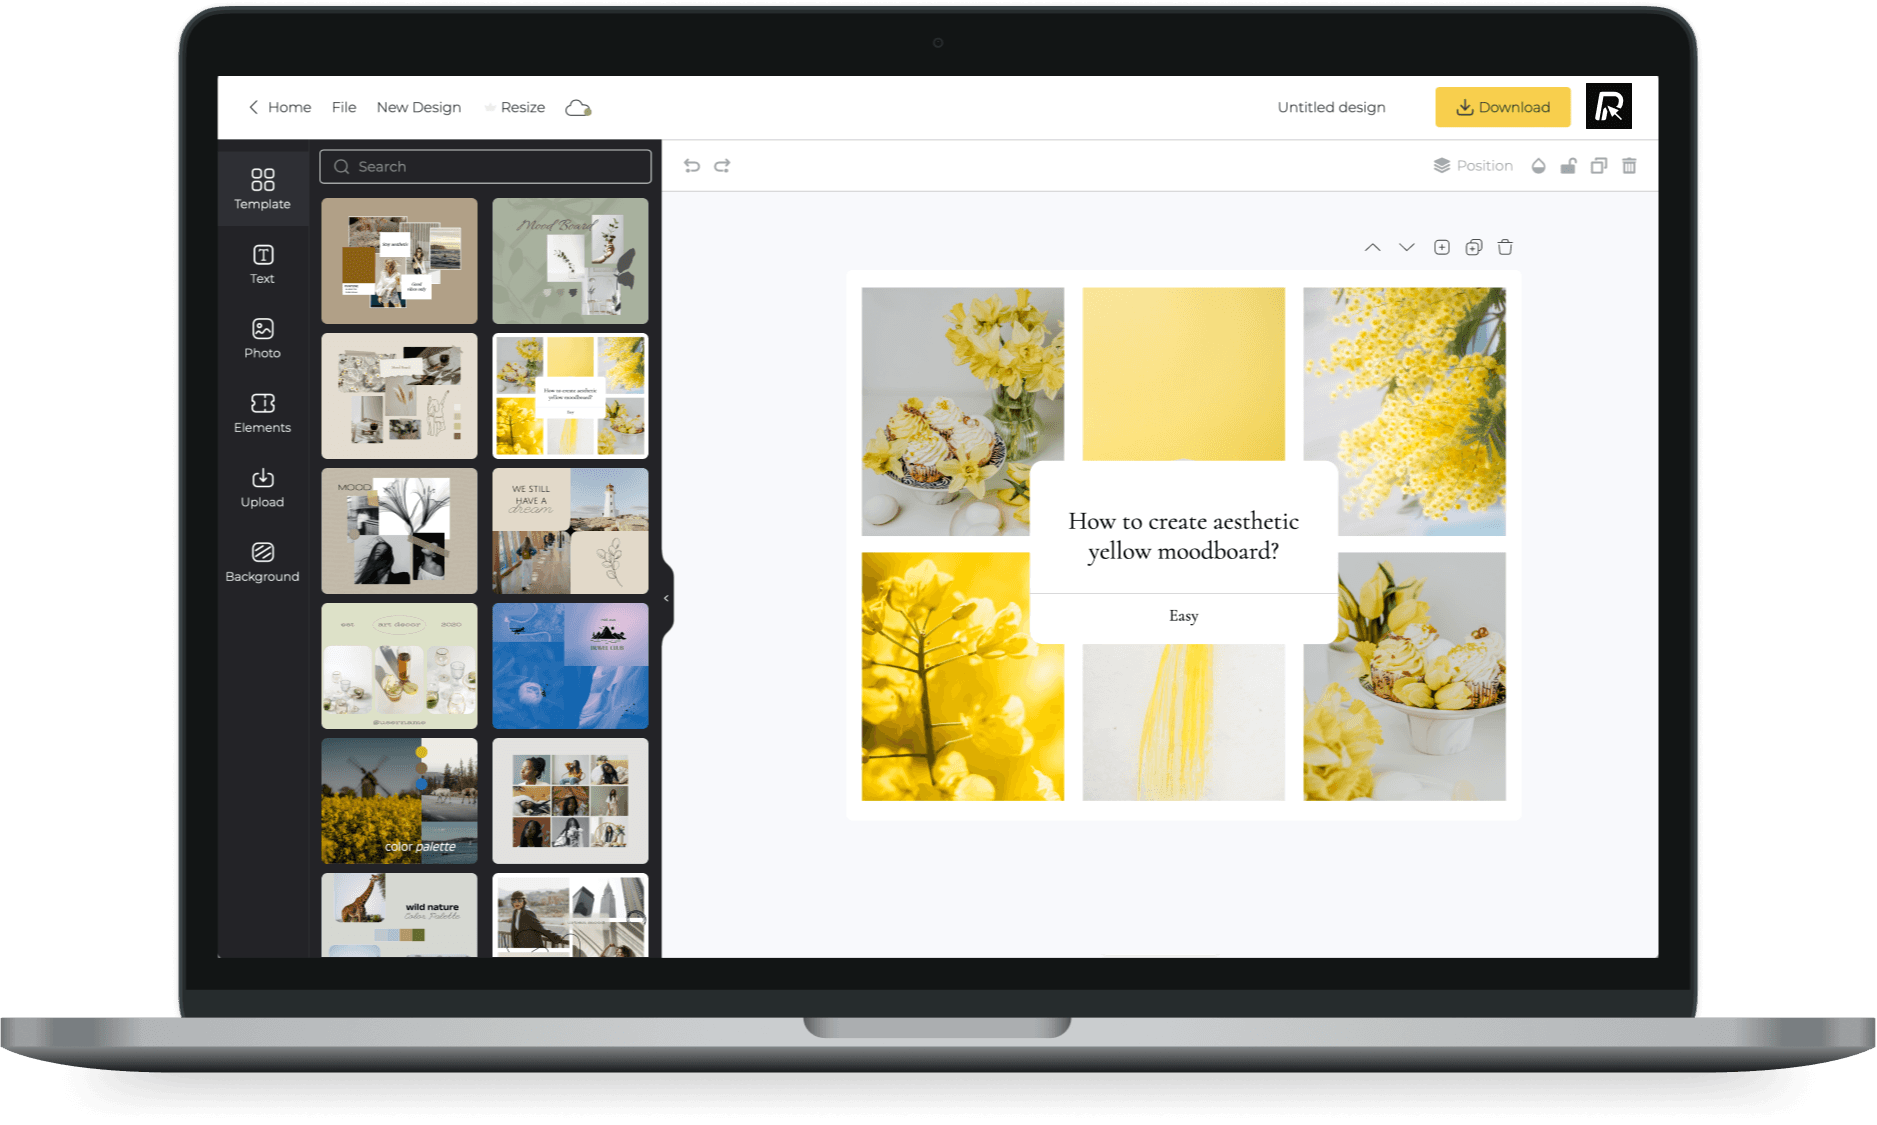Screen dimensions: 1877x1125
Task: Select the wild nature giraffe template
Action: click(x=399, y=915)
